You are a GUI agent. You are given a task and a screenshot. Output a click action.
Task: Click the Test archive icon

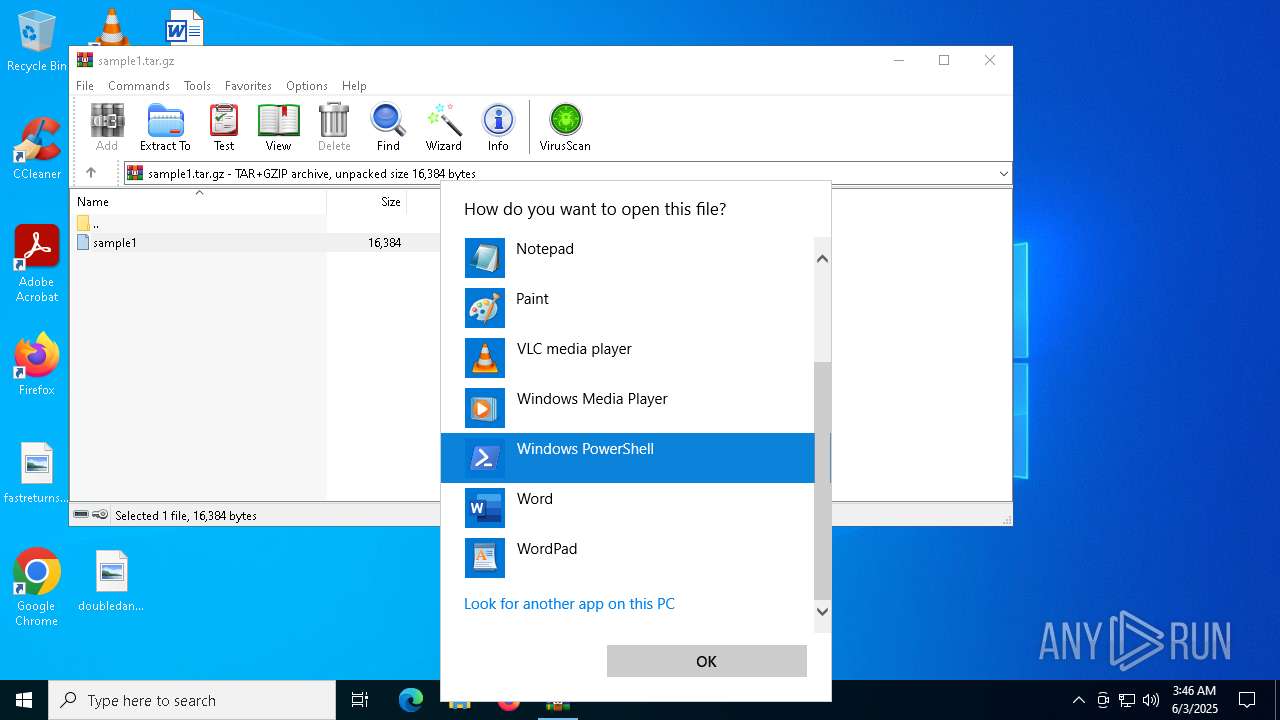coord(224,127)
